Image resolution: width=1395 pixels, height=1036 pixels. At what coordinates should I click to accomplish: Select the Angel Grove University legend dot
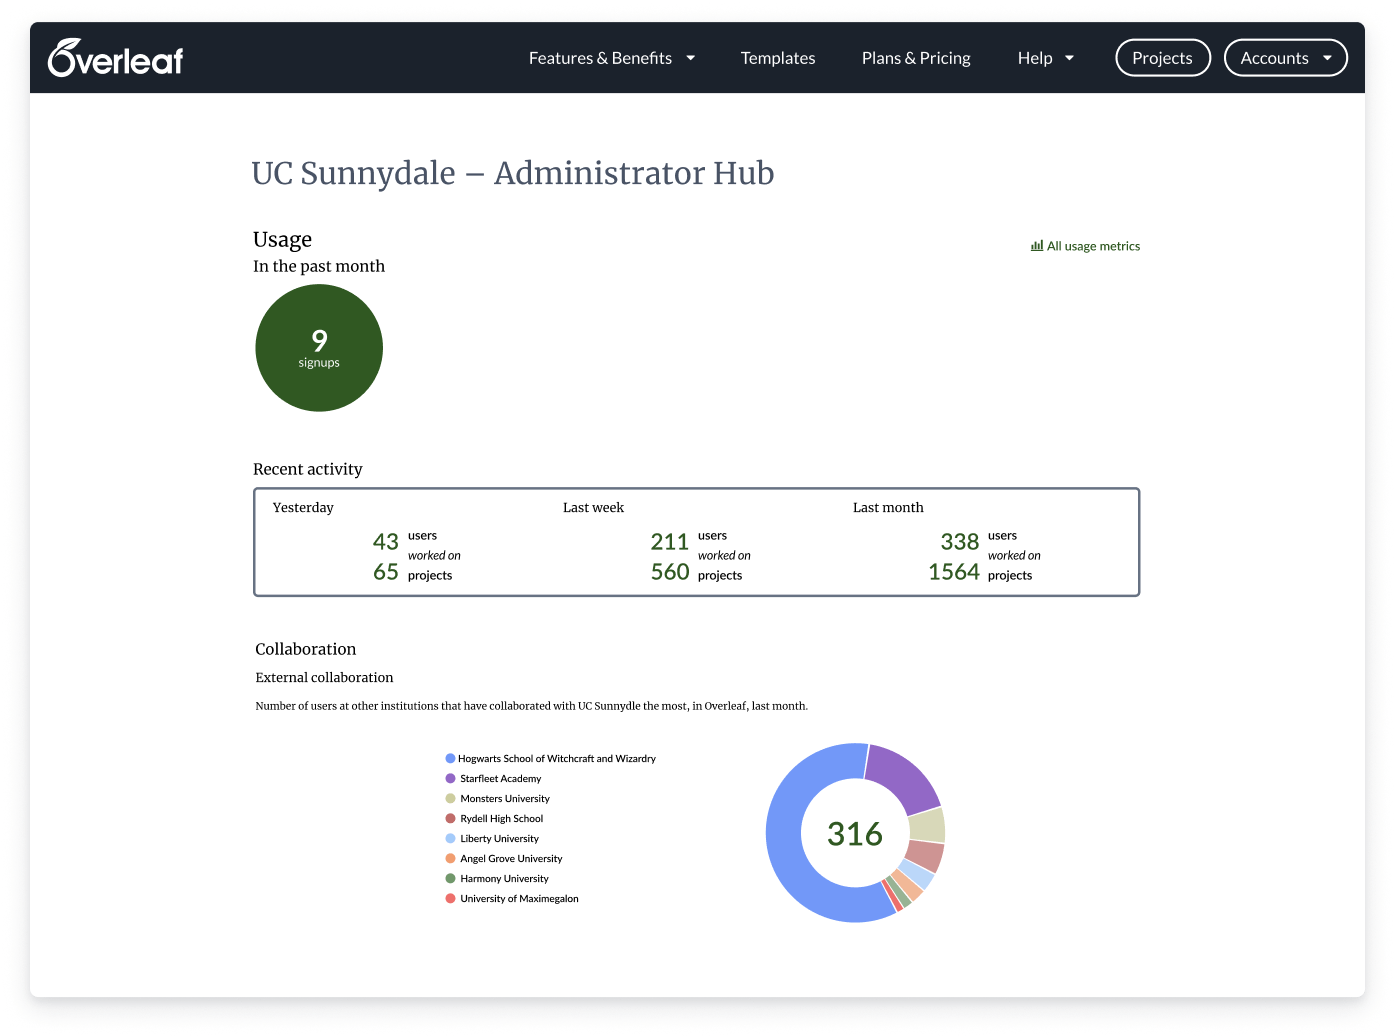[449, 858]
